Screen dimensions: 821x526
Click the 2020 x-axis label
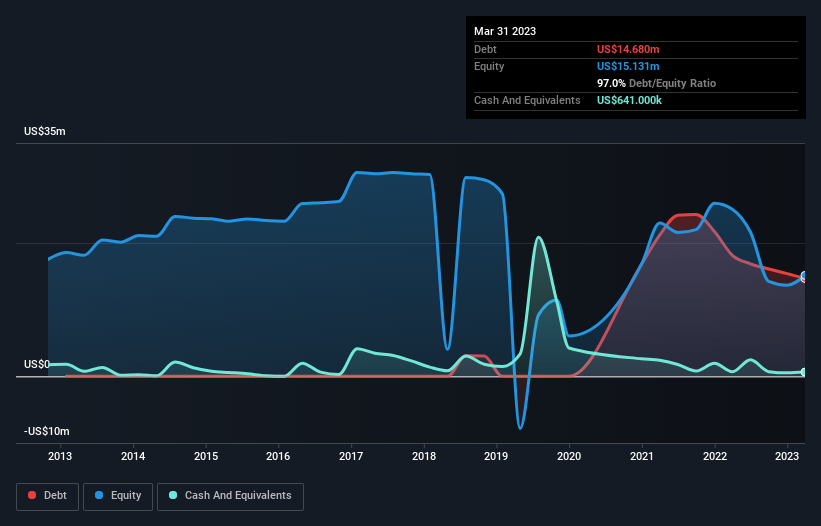569,456
